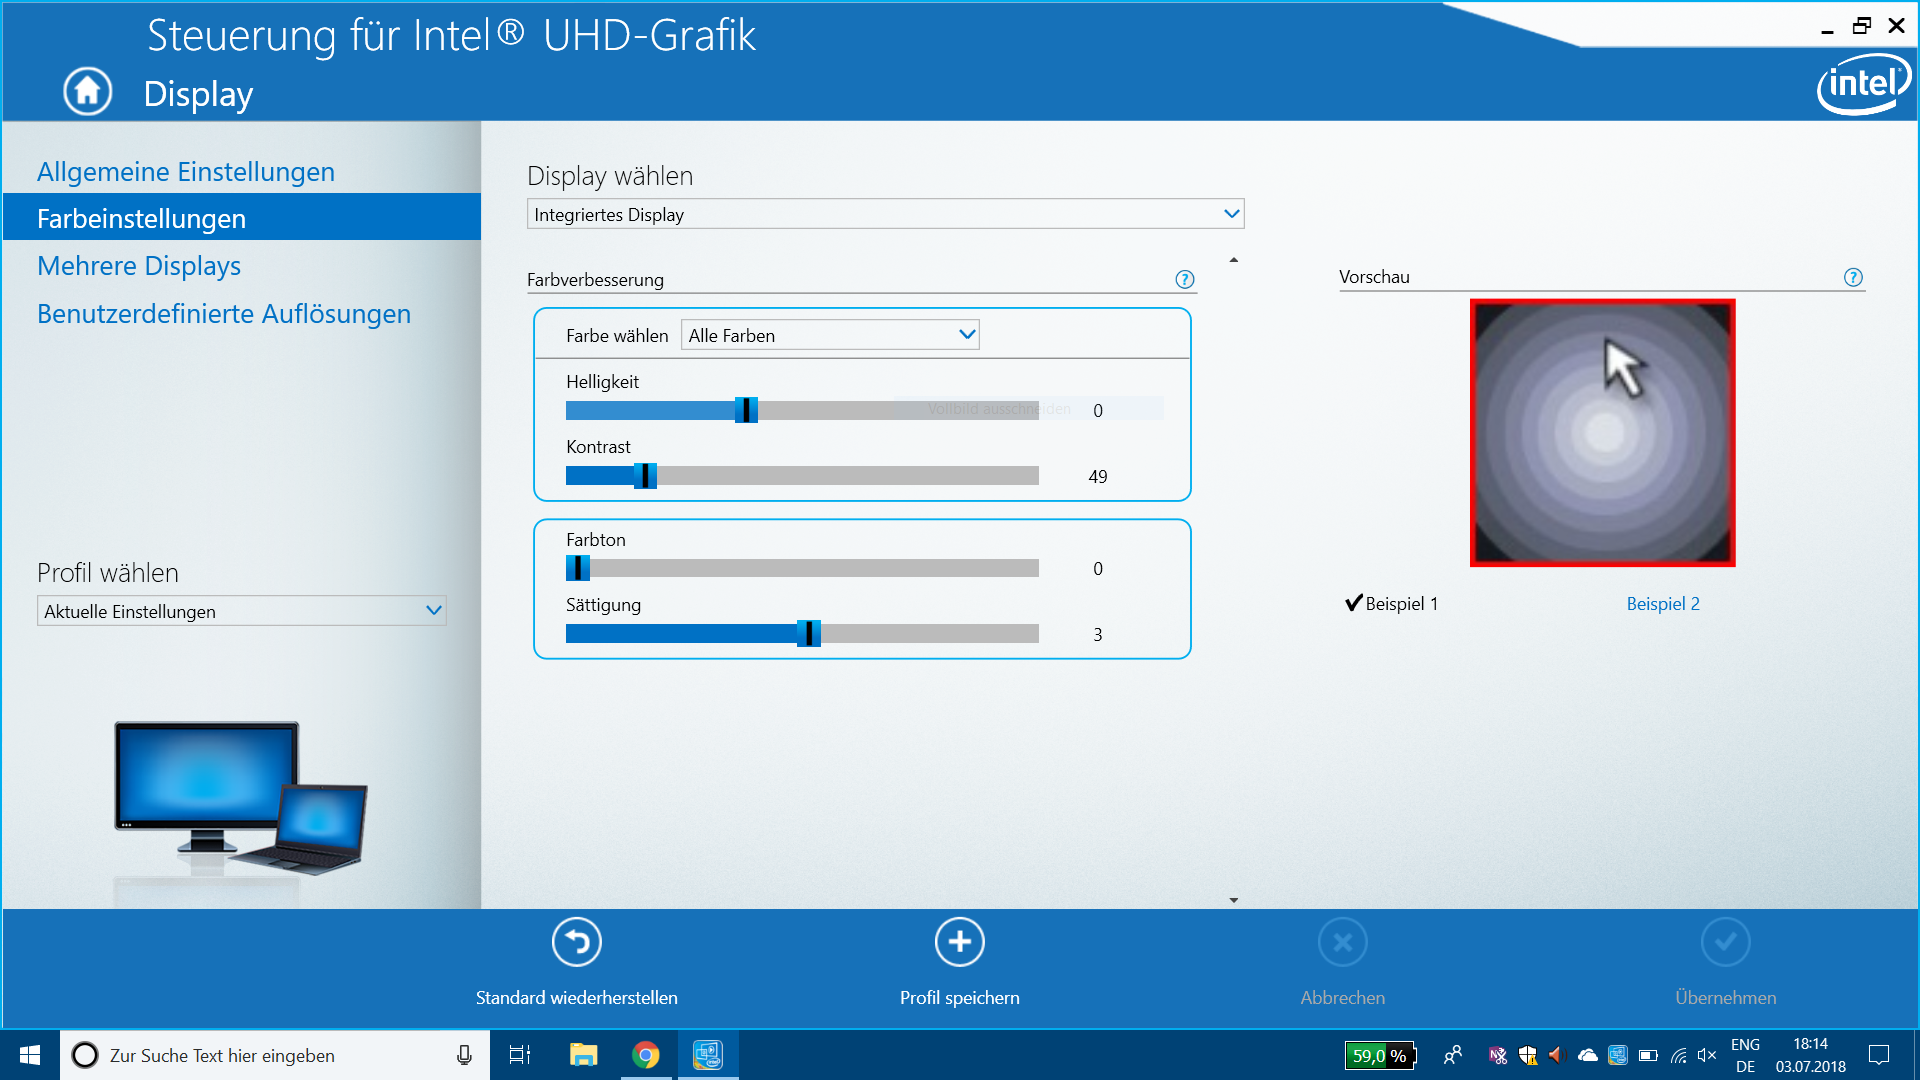
Task: Click the muted volume tray icon
Action: (1707, 1055)
